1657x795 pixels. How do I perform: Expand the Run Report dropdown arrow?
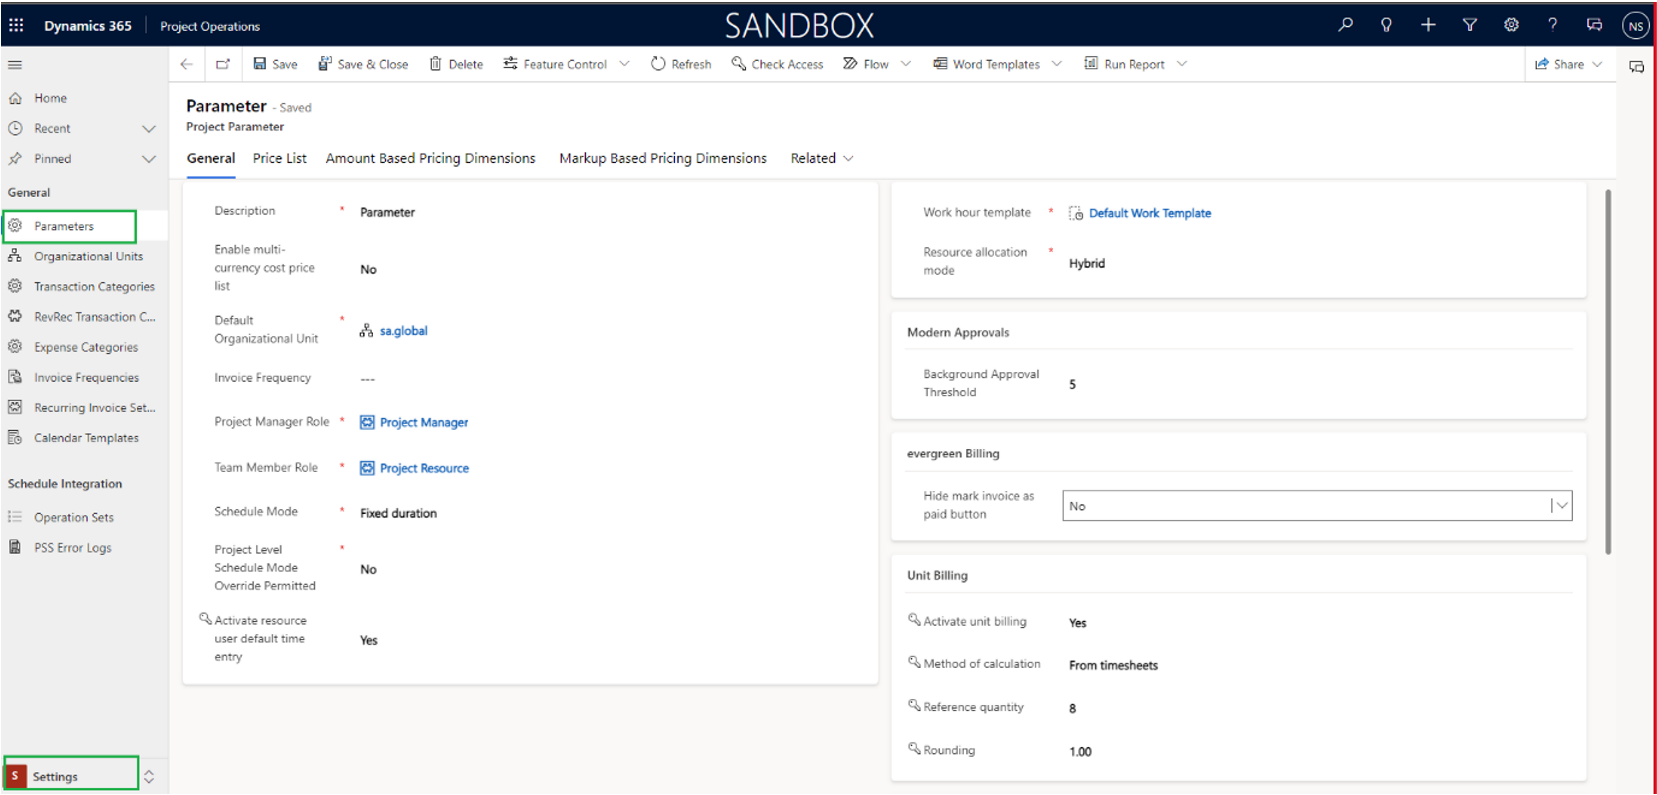pyautogui.click(x=1182, y=64)
